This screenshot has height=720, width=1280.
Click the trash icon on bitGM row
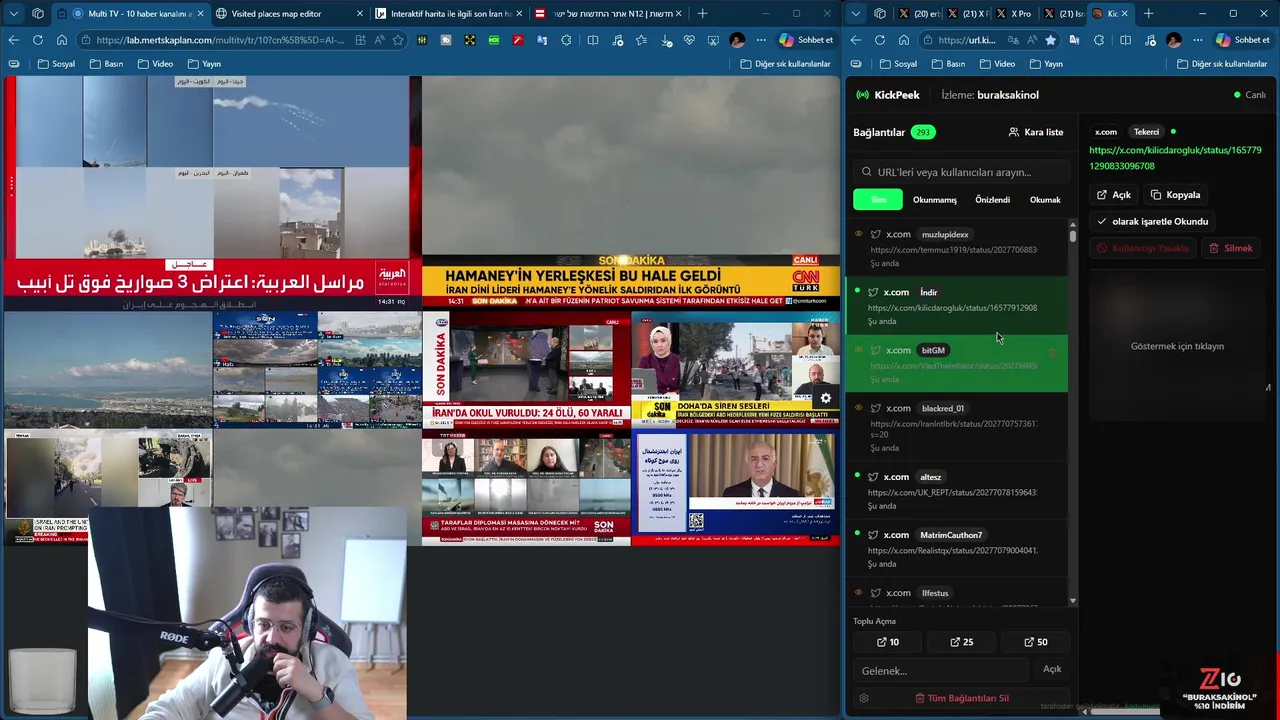[x=1052, y=352]
